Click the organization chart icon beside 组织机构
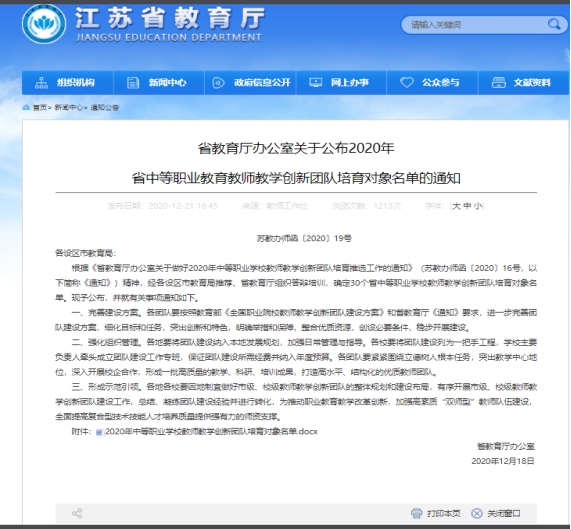Screen dimensions: 571x529 (41, 83)
